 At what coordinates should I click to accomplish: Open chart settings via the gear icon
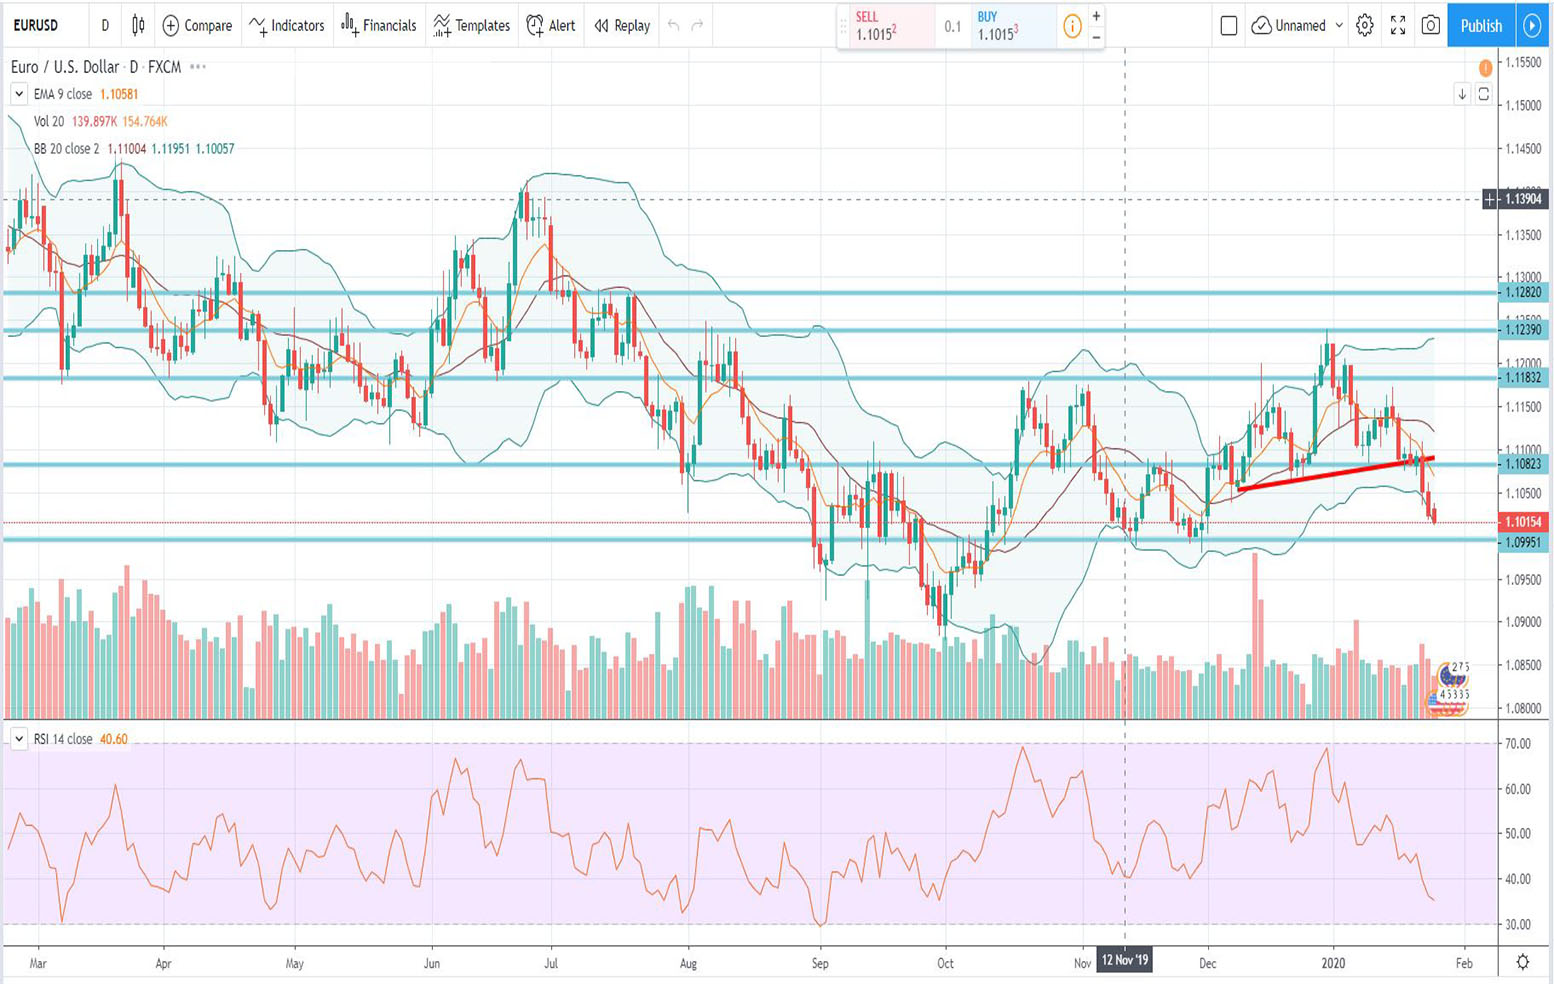coord(1364,26)
